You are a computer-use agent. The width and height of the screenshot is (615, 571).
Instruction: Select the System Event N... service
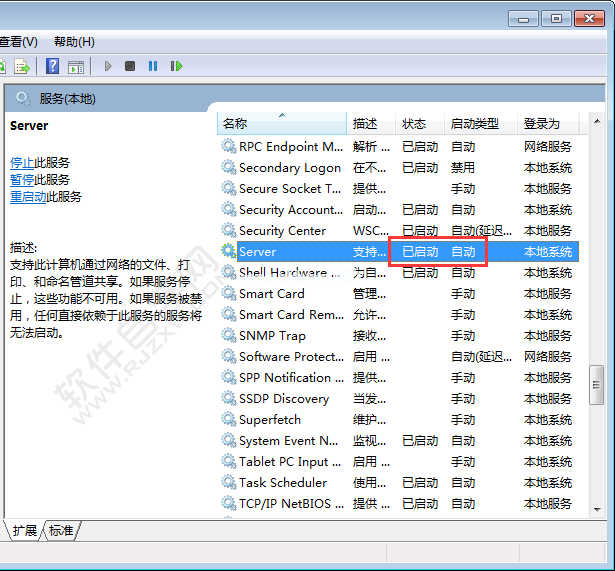pos(398,440)
